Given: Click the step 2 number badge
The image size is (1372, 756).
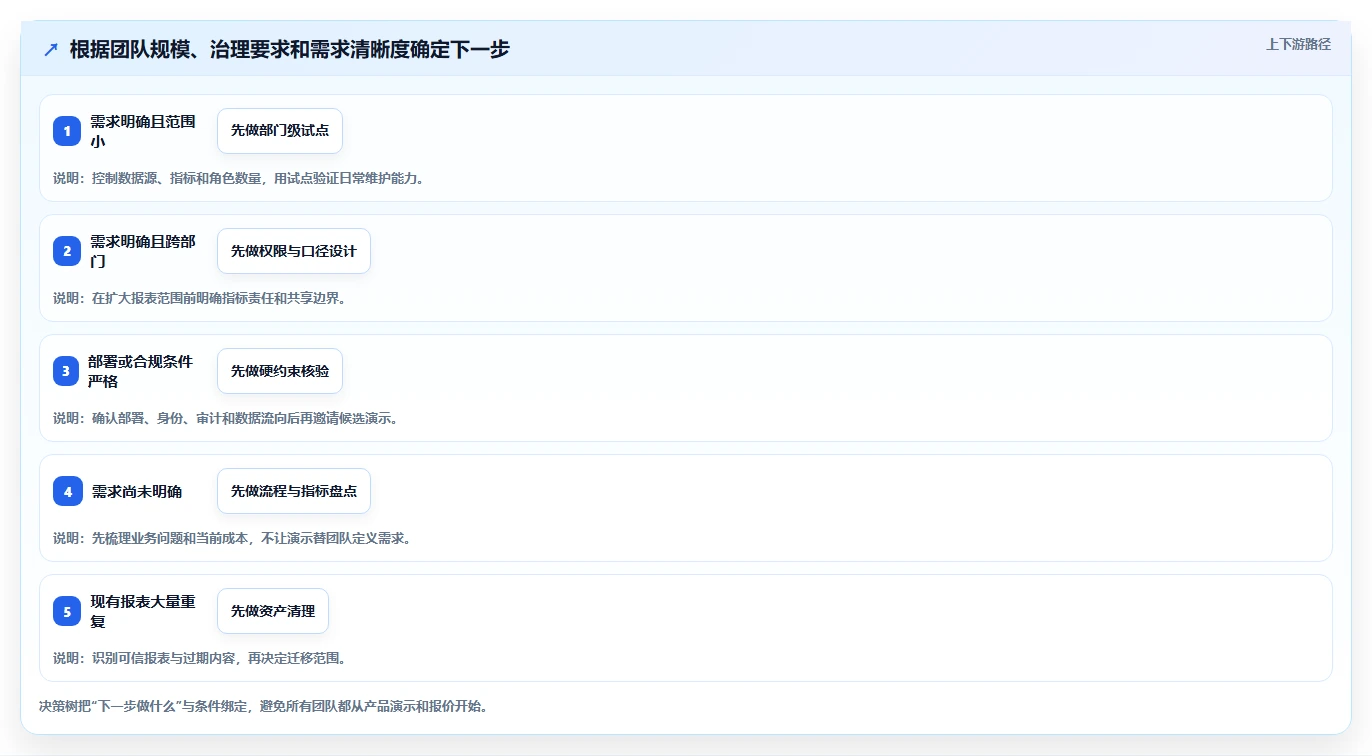Looking at the screenshot, I should (67, 251).
